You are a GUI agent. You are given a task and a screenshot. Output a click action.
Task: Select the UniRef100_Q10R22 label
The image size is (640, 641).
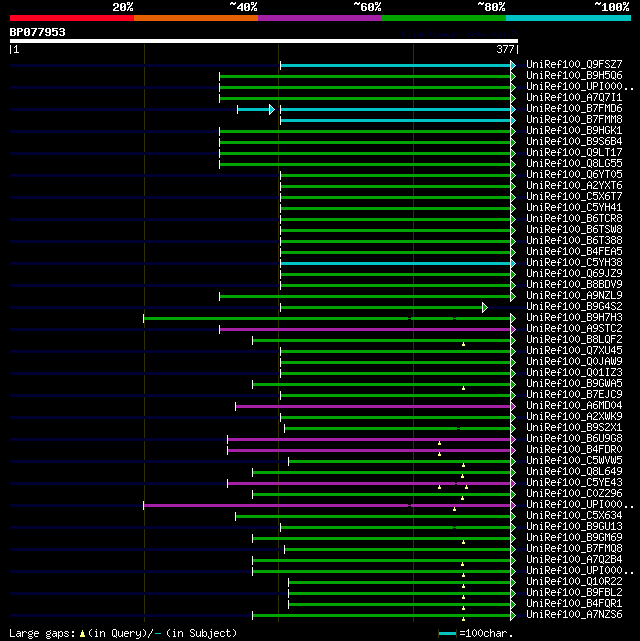pos(574,582)
